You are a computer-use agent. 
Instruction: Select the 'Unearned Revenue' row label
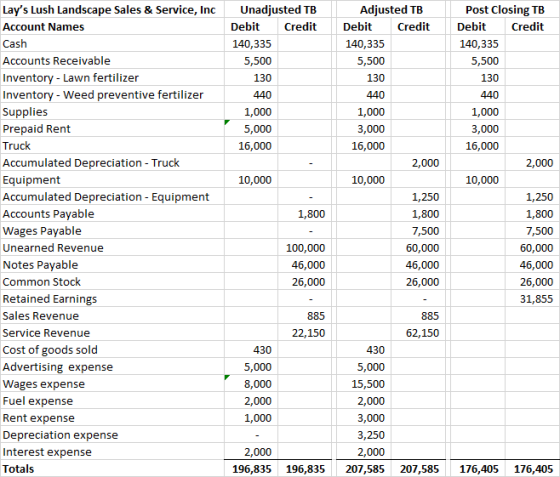point(112,248)
